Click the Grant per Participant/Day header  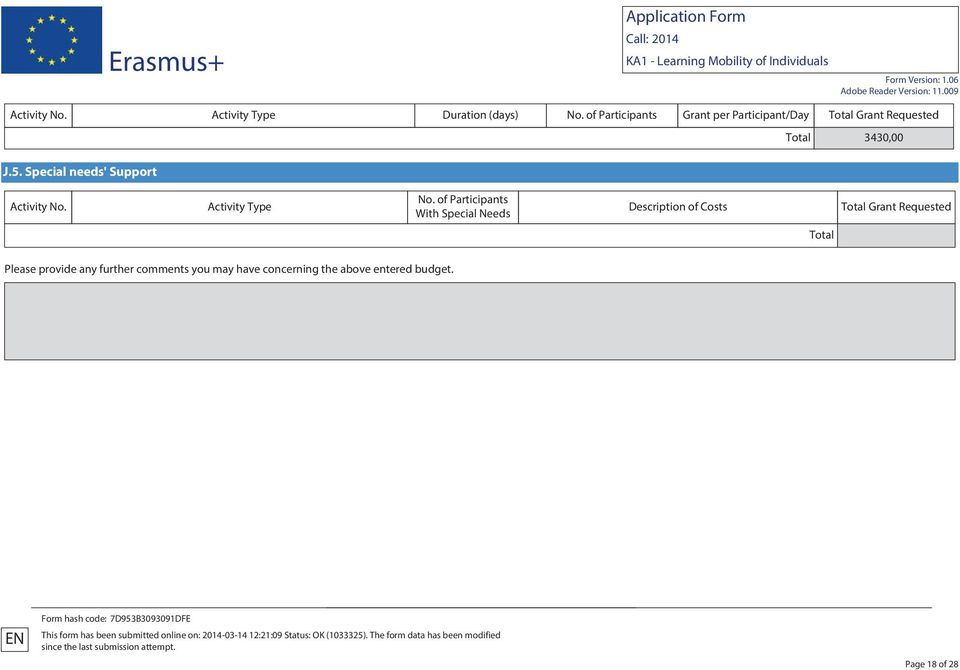(x=746, y=115)
